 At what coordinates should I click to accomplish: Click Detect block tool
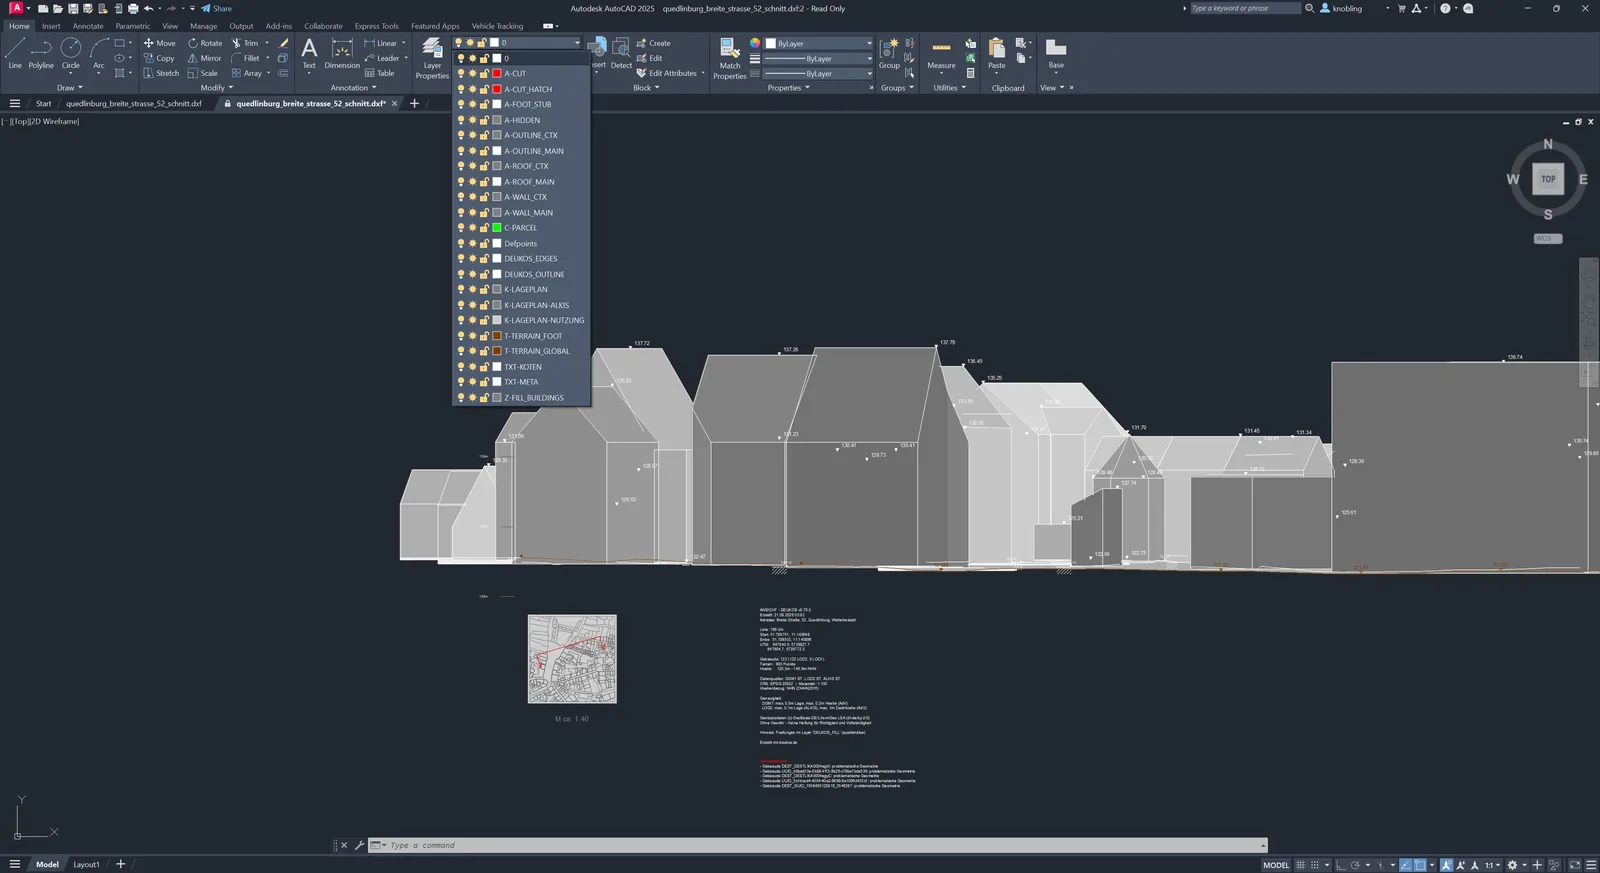tap(621, 54)
